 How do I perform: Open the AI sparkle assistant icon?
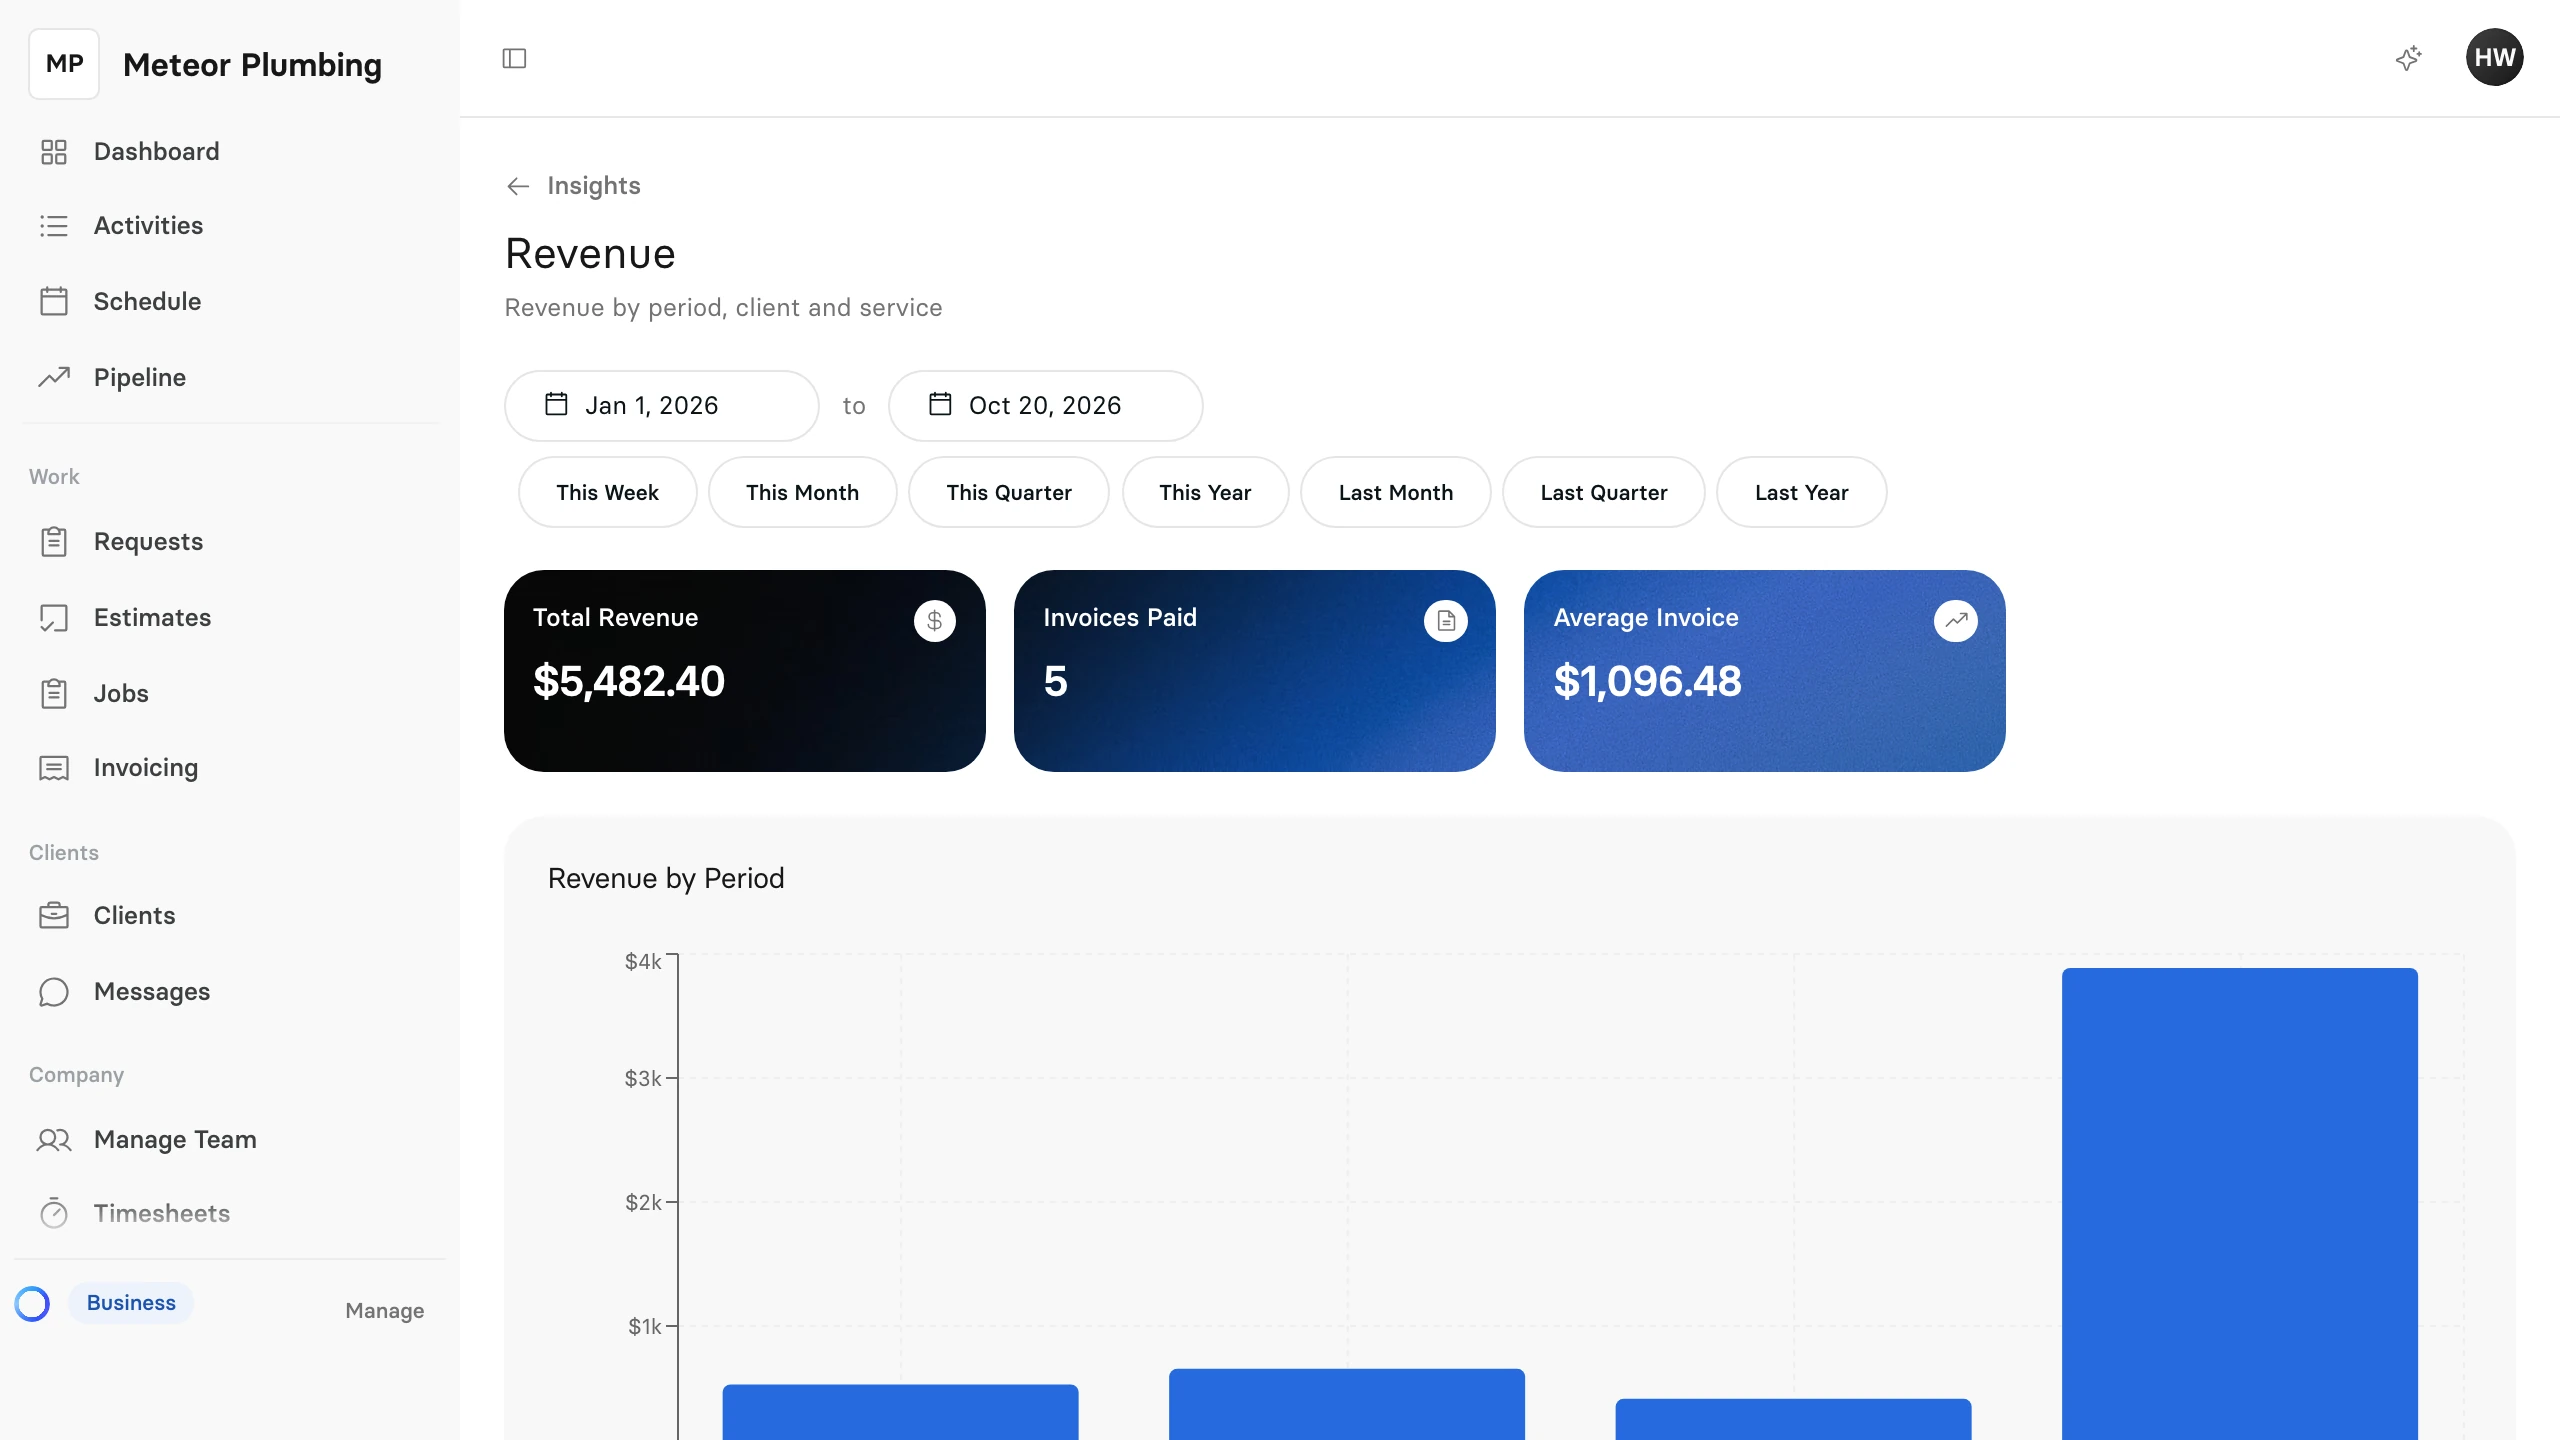2409,59
